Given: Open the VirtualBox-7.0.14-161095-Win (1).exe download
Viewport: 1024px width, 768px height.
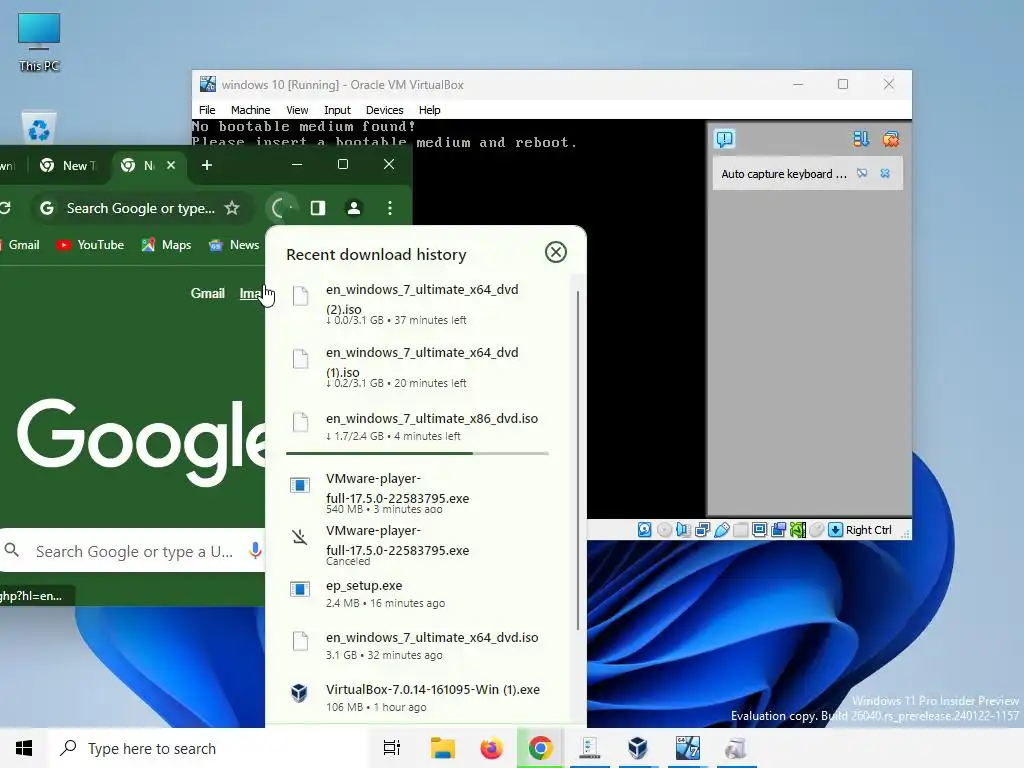Looking at the screenshot, I should pos(418,697).
